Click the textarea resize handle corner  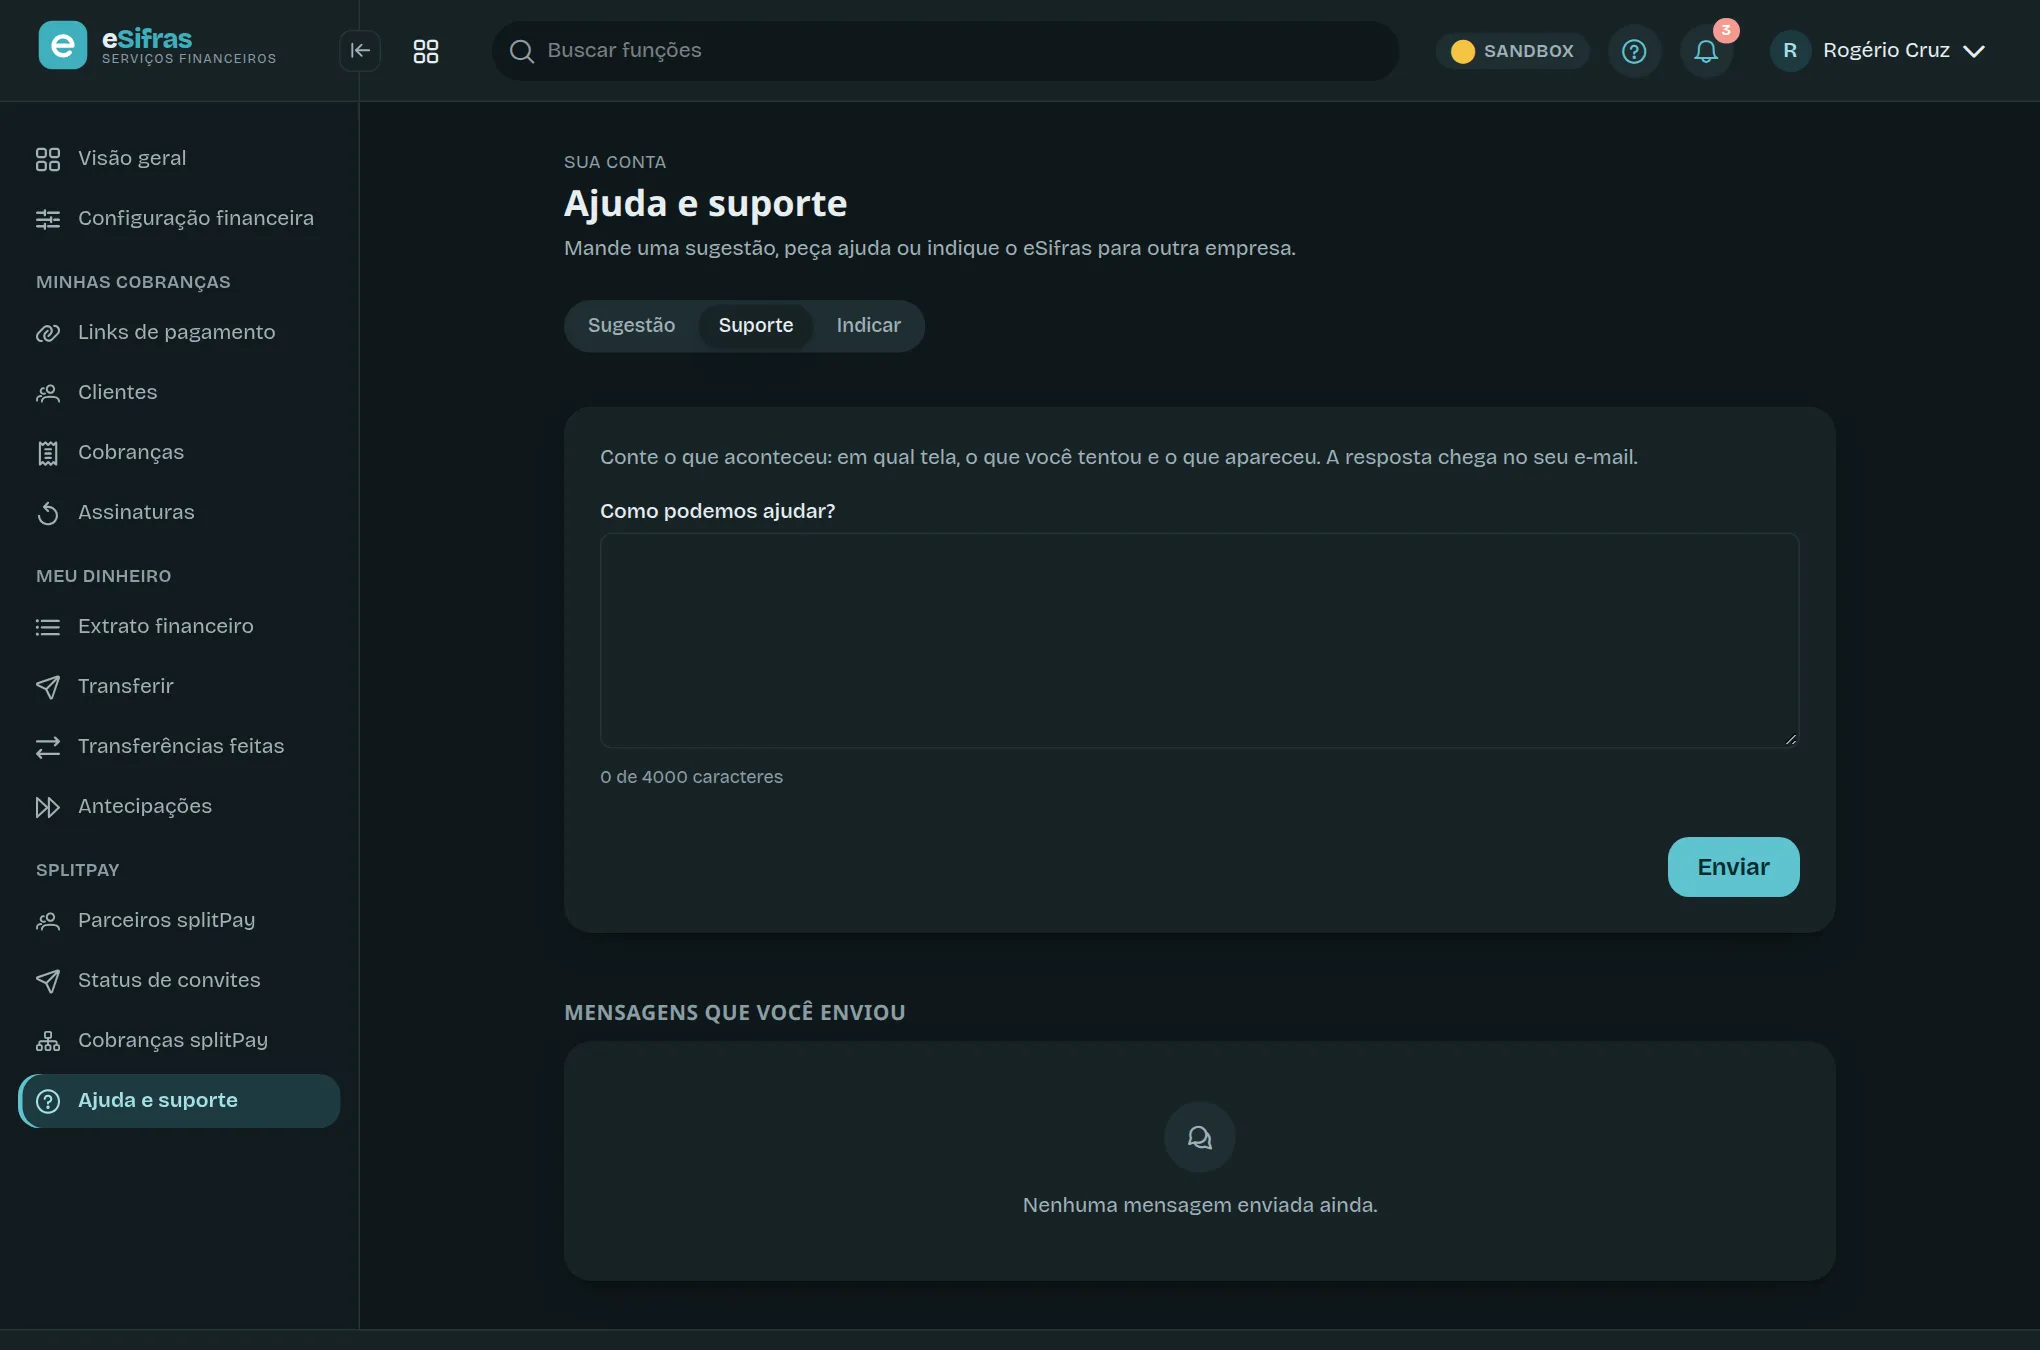(x=1790, y=739)
